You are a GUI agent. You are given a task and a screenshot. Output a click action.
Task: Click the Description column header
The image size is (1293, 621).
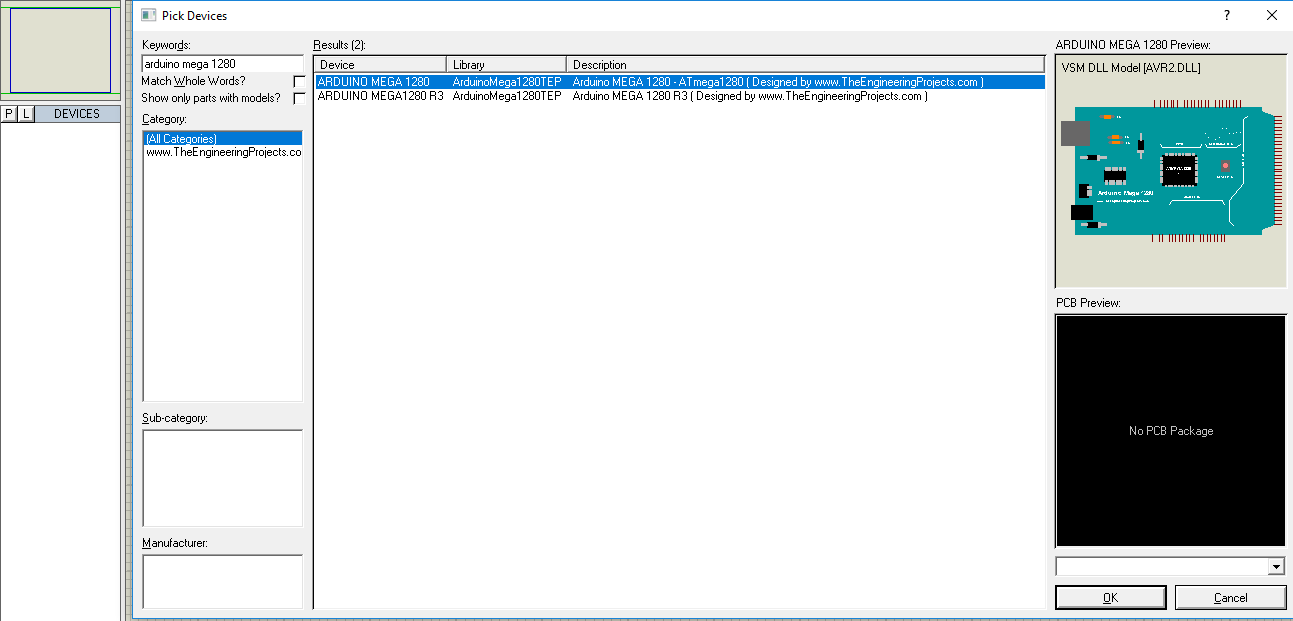(x=805, y=65)
